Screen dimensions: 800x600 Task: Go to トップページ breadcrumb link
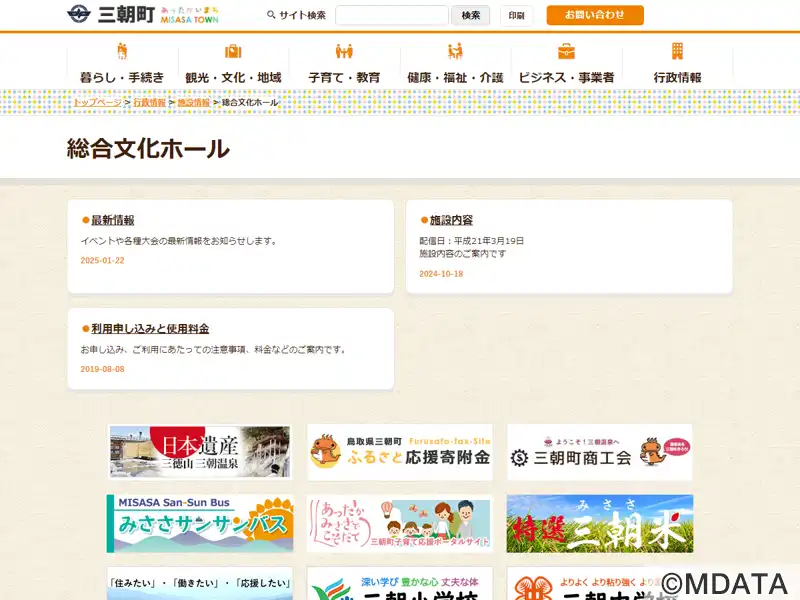tap(97, 103)
